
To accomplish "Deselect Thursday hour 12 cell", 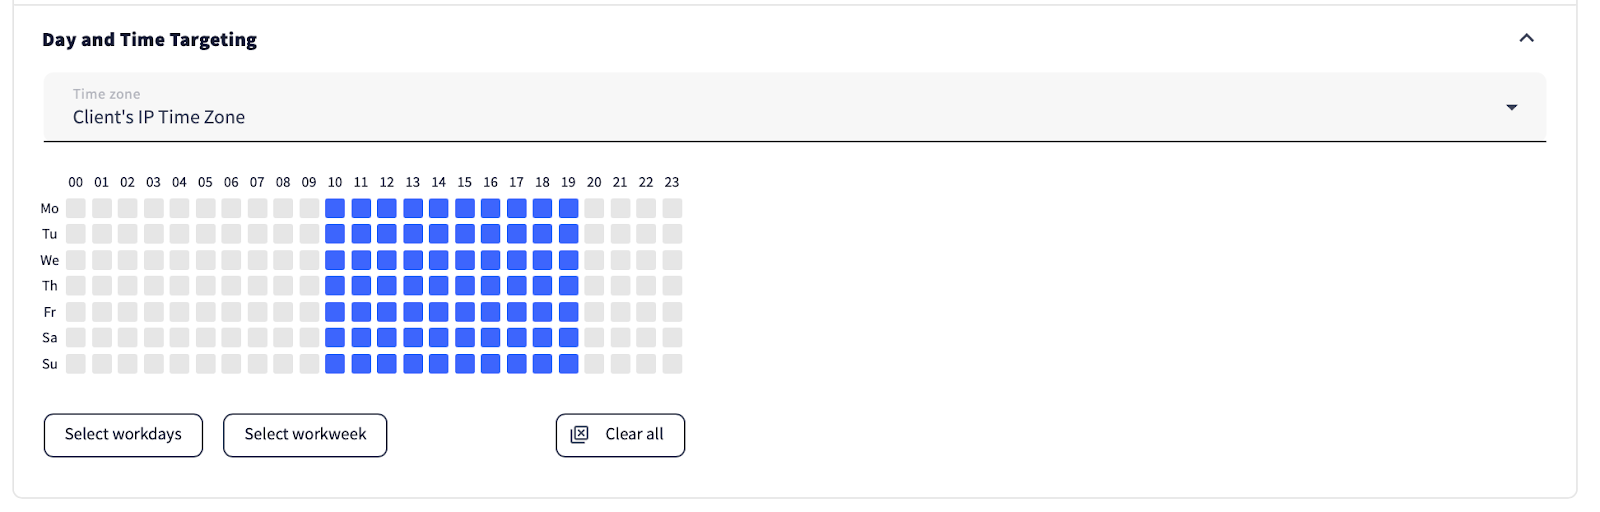I will coord(387,286).
